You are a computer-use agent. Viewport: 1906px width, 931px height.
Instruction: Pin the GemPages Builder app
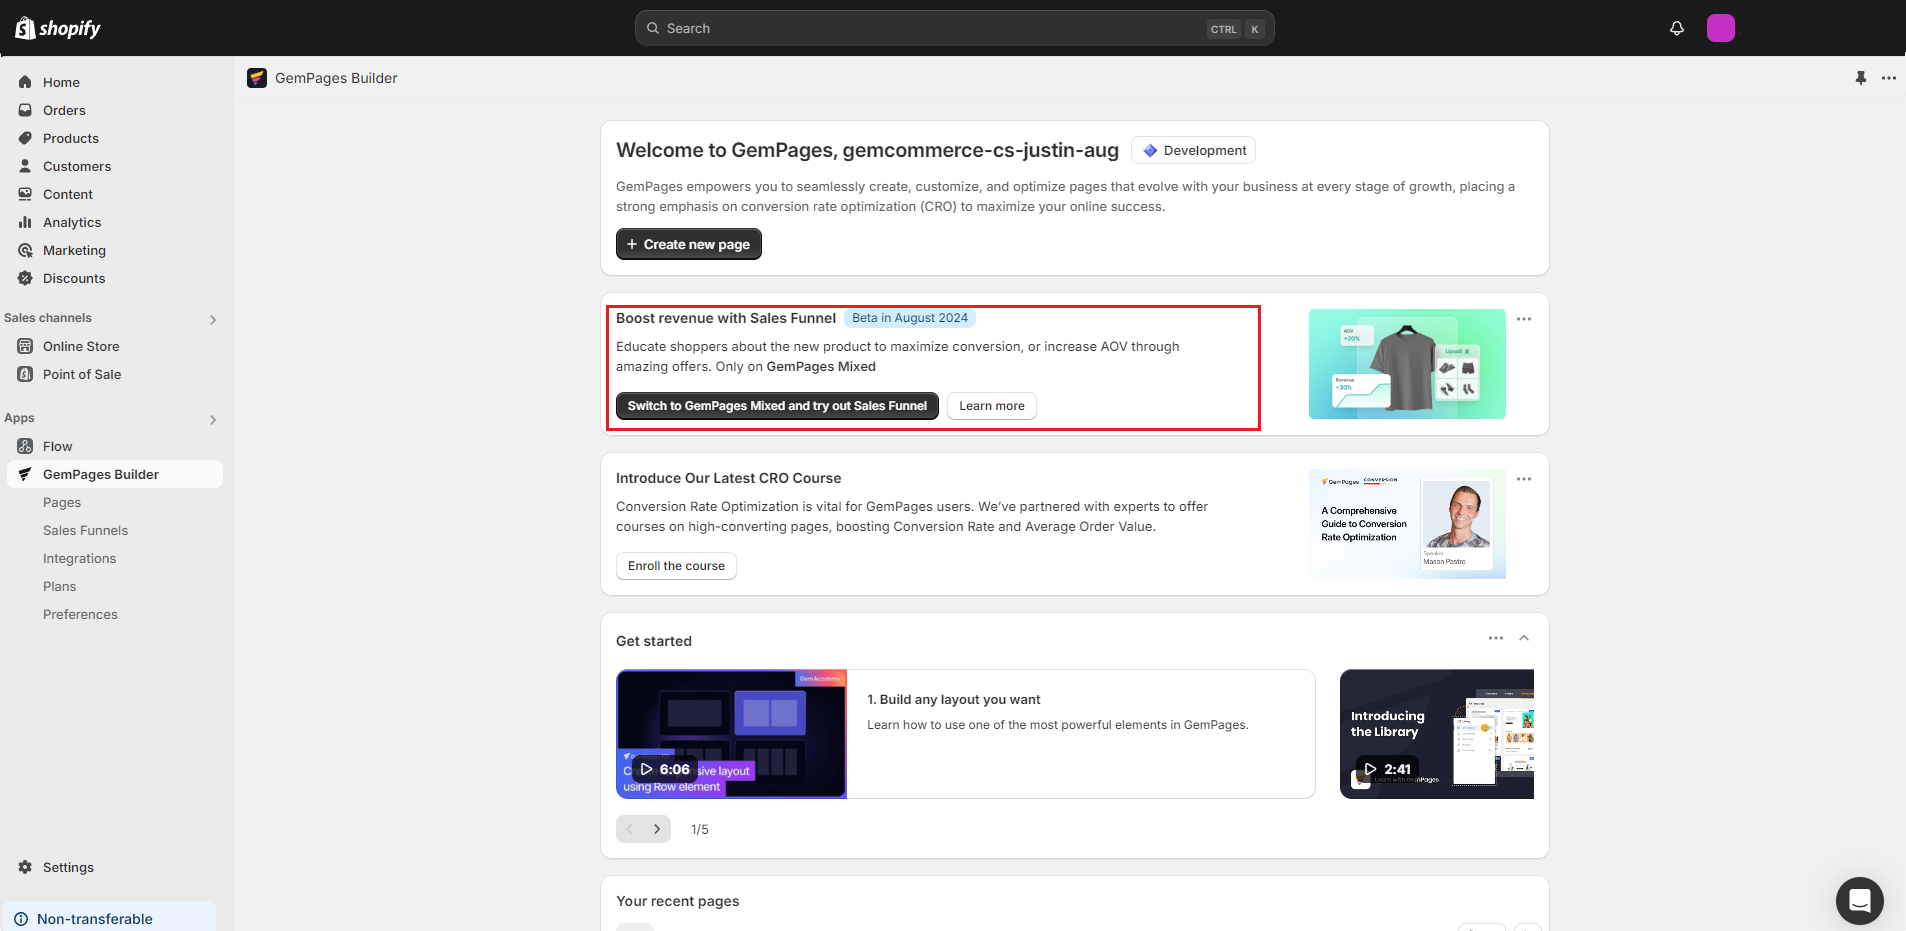coord(1860,78)
